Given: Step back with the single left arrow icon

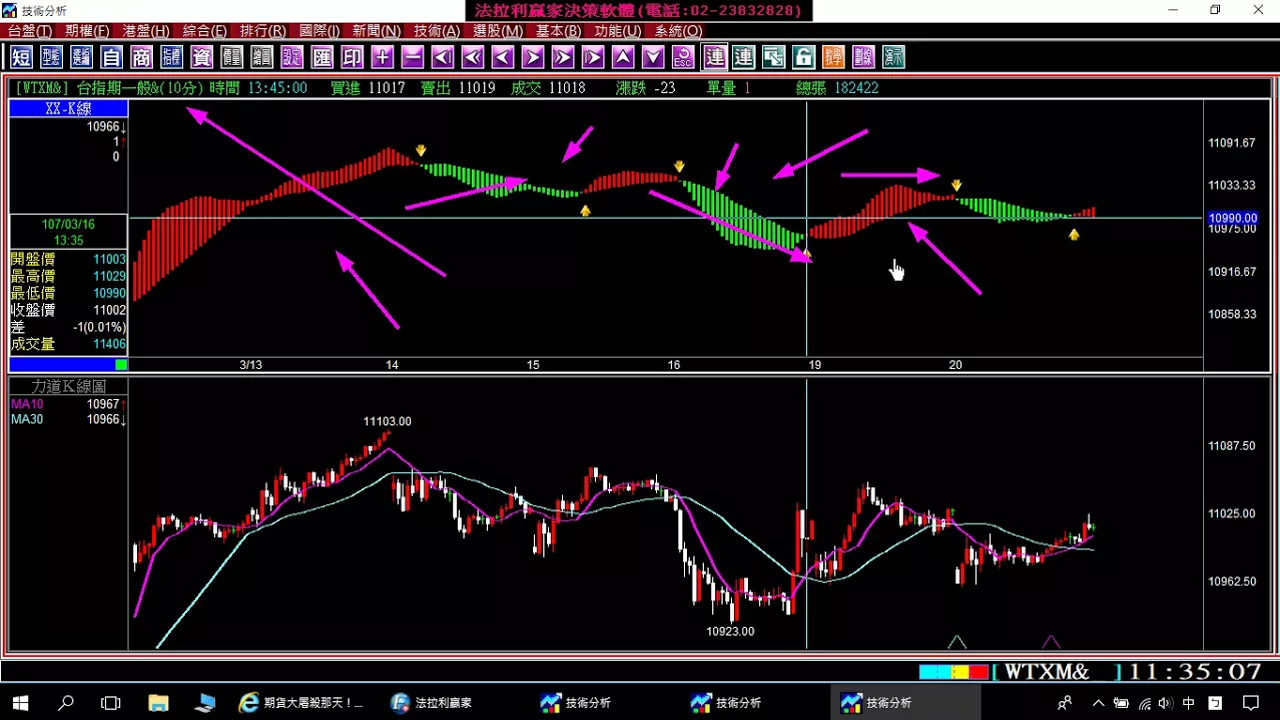Looking at the screenshot, I should [503, 57].
